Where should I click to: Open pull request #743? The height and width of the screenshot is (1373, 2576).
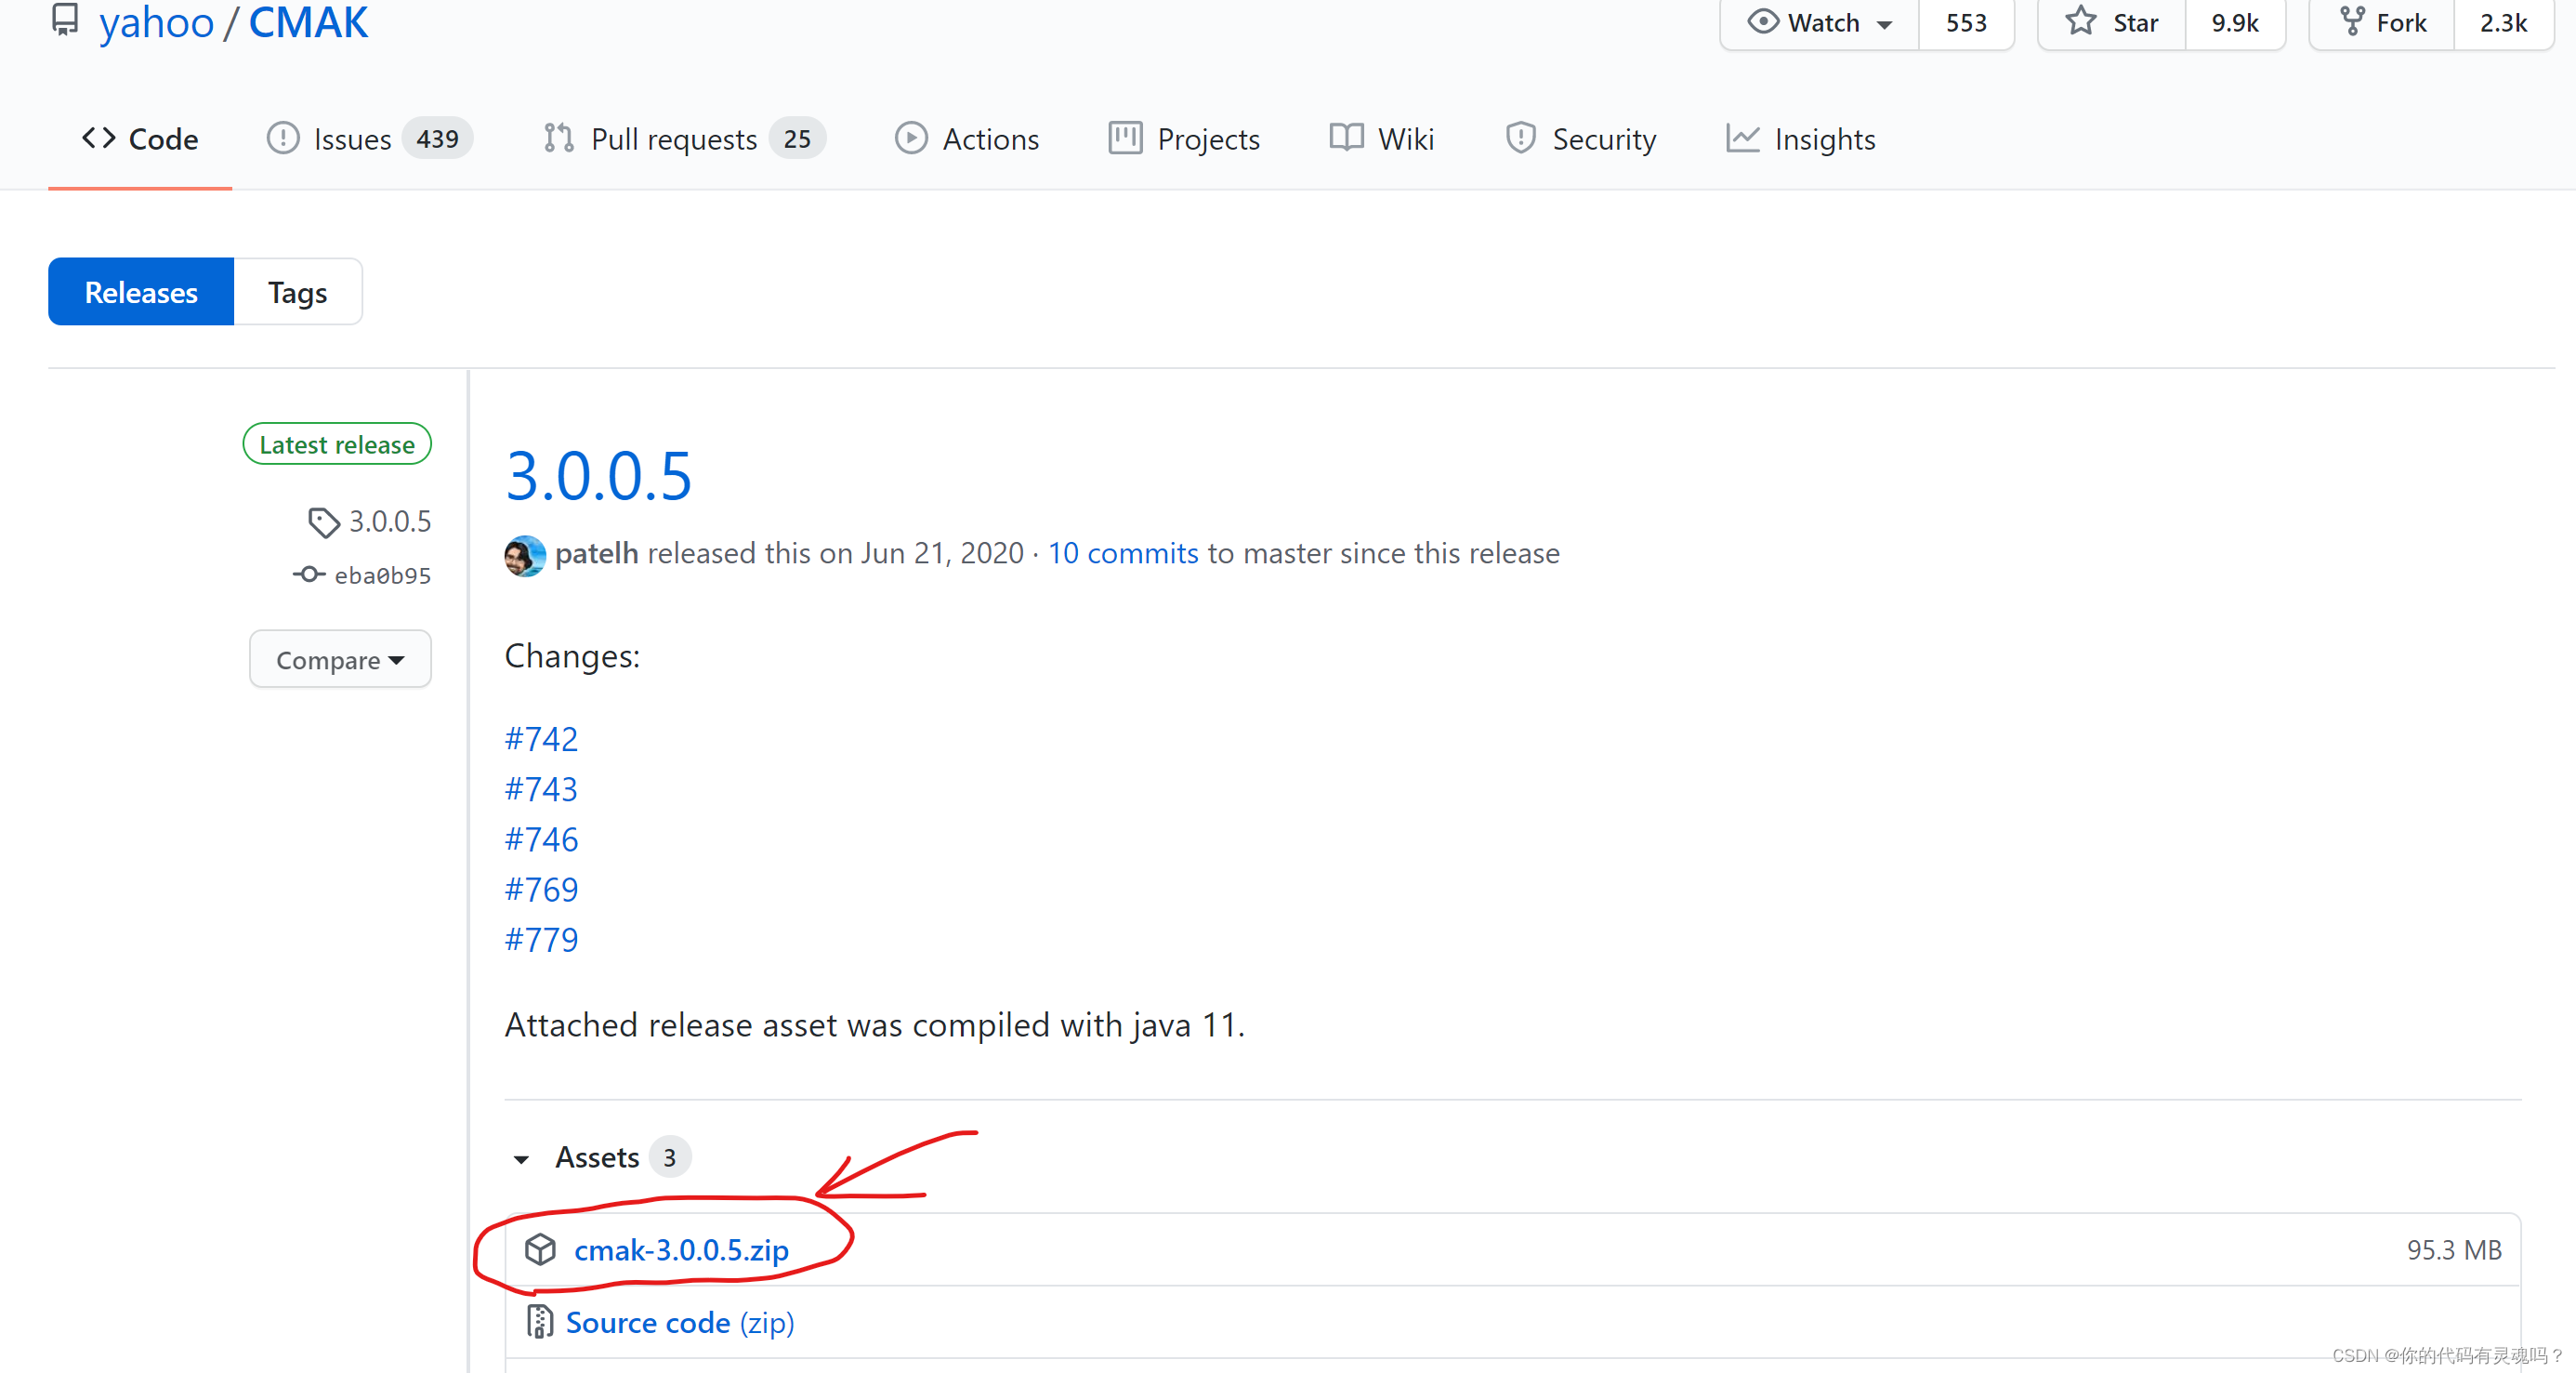pos(541,788)
